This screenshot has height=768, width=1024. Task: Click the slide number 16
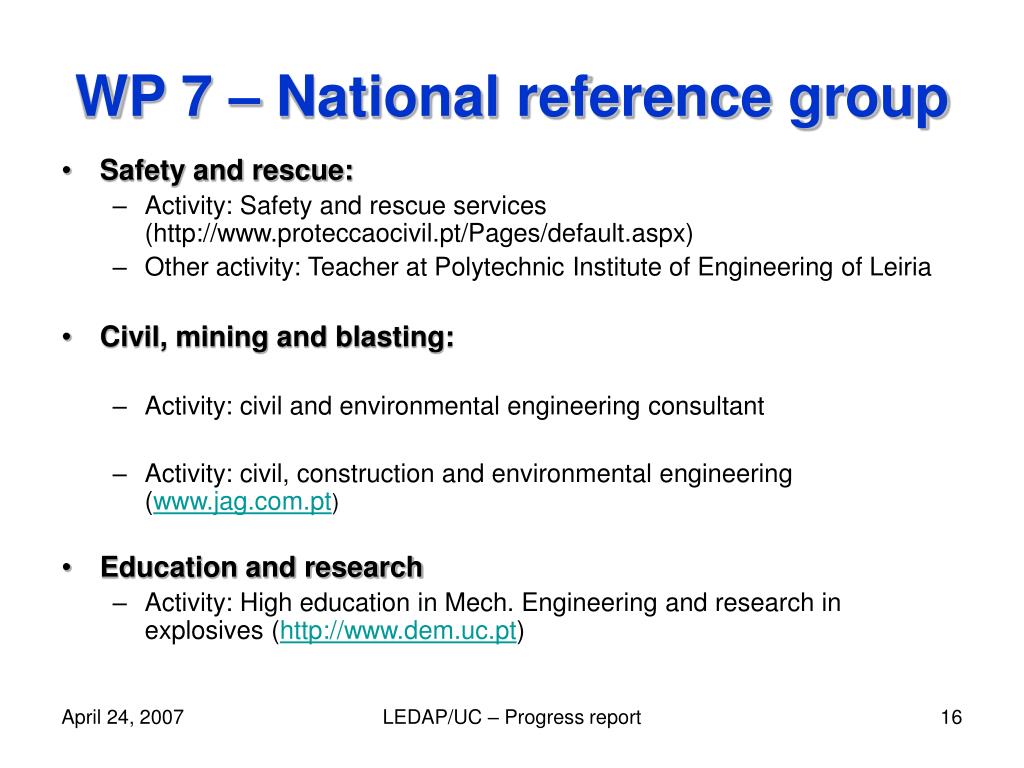tap(951, 717)
